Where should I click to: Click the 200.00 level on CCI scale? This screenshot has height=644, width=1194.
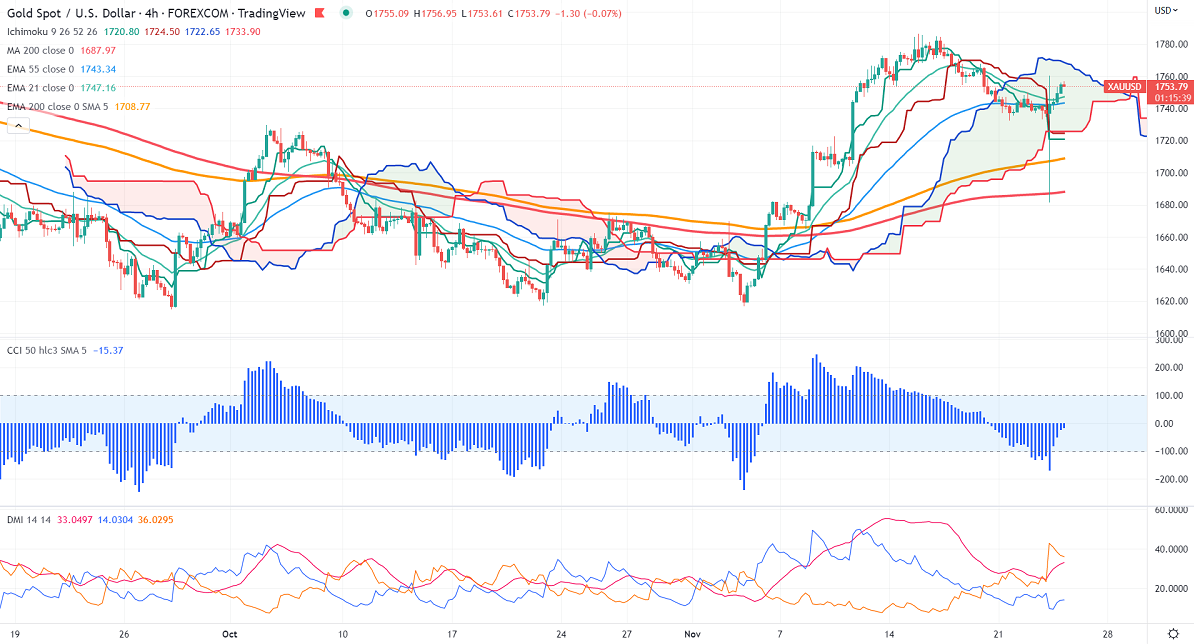pyautogui.click(x=1170, y=368)
